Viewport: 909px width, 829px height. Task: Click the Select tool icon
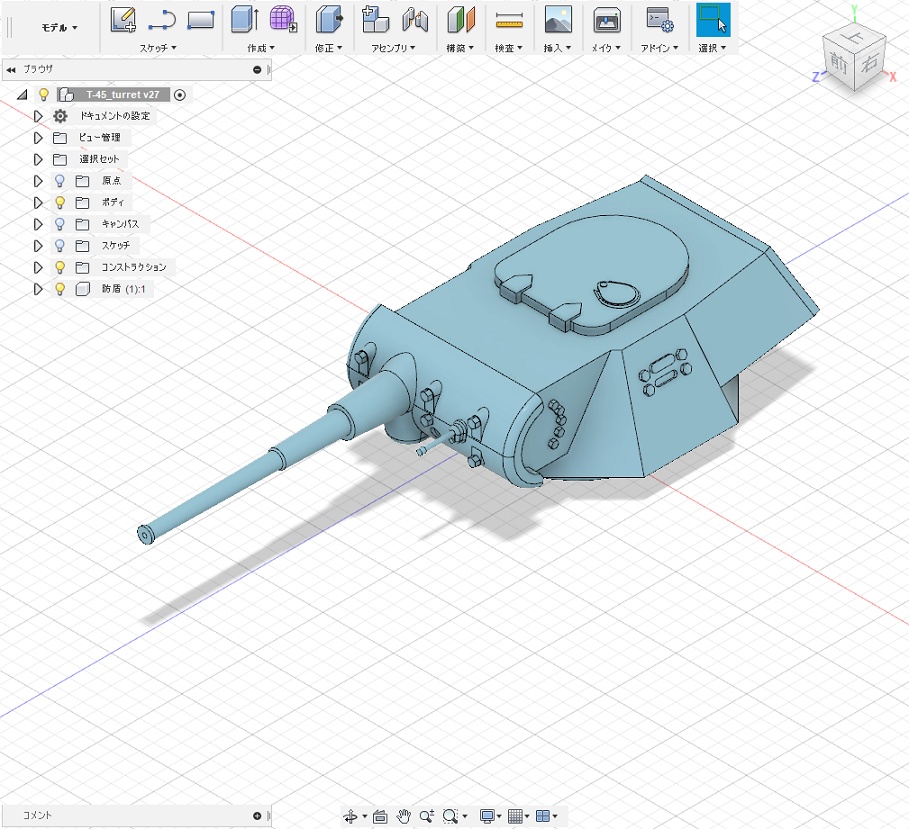click(713, 20)
